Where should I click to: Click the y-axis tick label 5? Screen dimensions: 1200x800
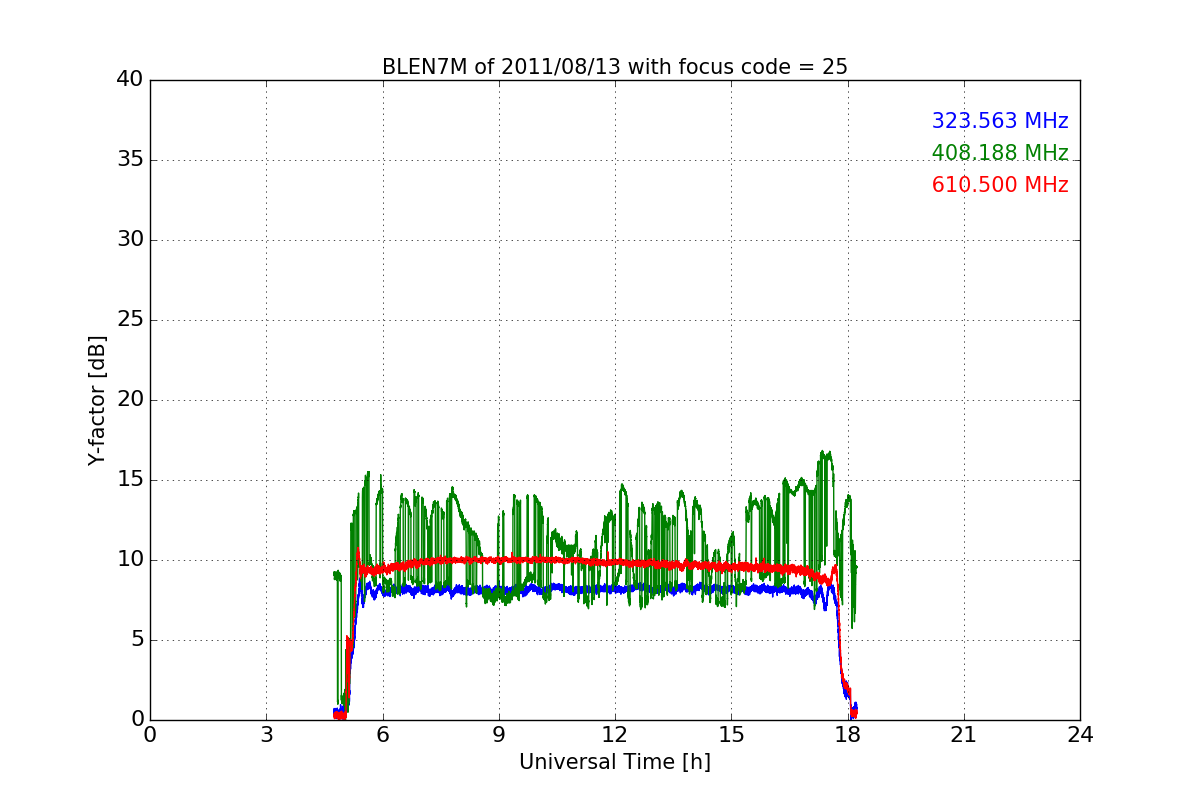point(136,640)
